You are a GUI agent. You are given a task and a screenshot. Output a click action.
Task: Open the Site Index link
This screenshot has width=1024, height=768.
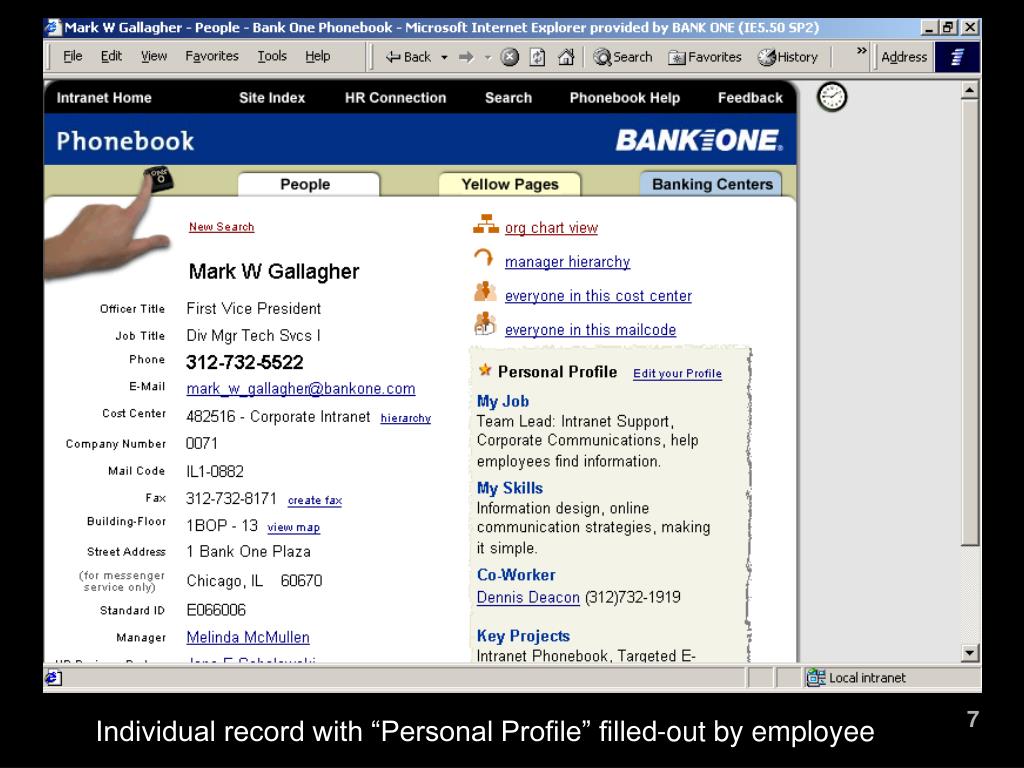272,98
